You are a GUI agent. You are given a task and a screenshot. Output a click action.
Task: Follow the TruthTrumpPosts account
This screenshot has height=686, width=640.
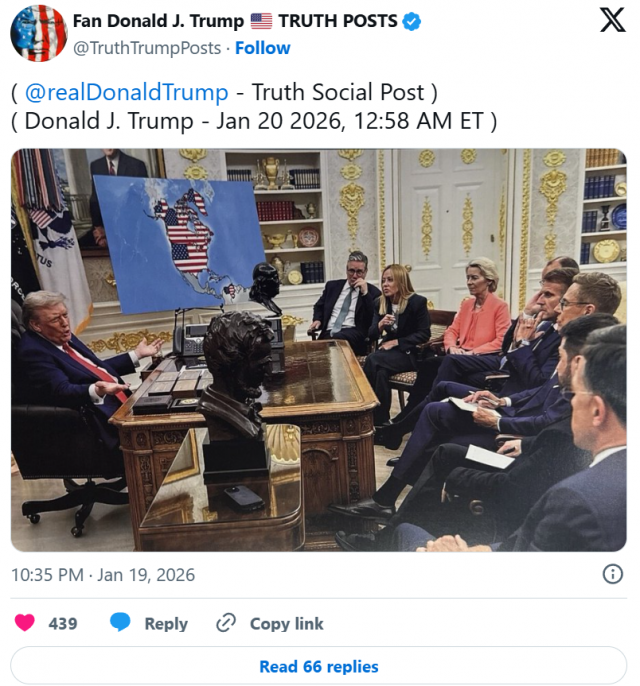click(x=262, y=48)
